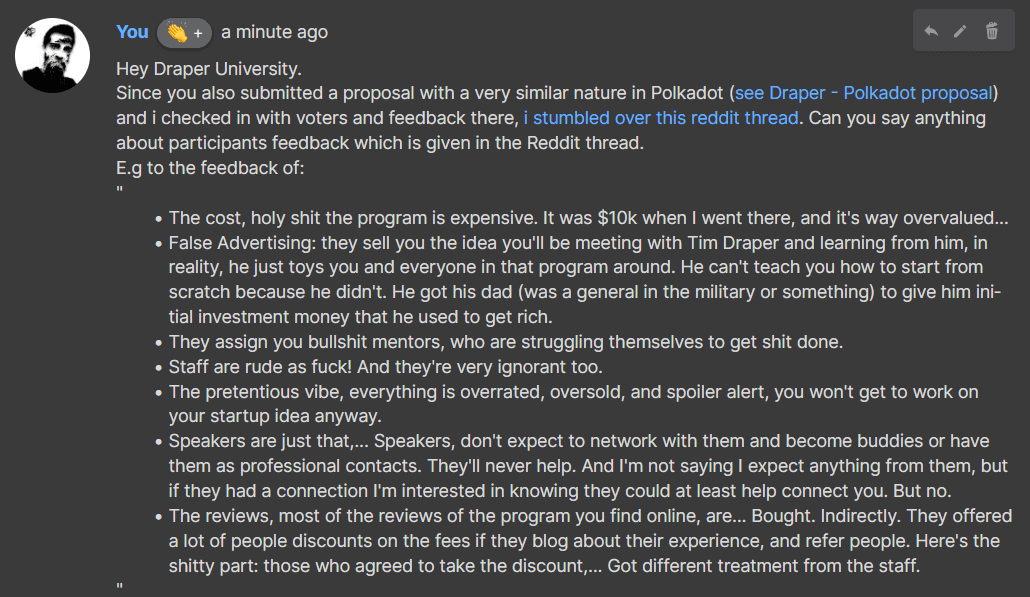Click the bullet about the $10k program cost
1030x597 pixels.
click(588, 218)
